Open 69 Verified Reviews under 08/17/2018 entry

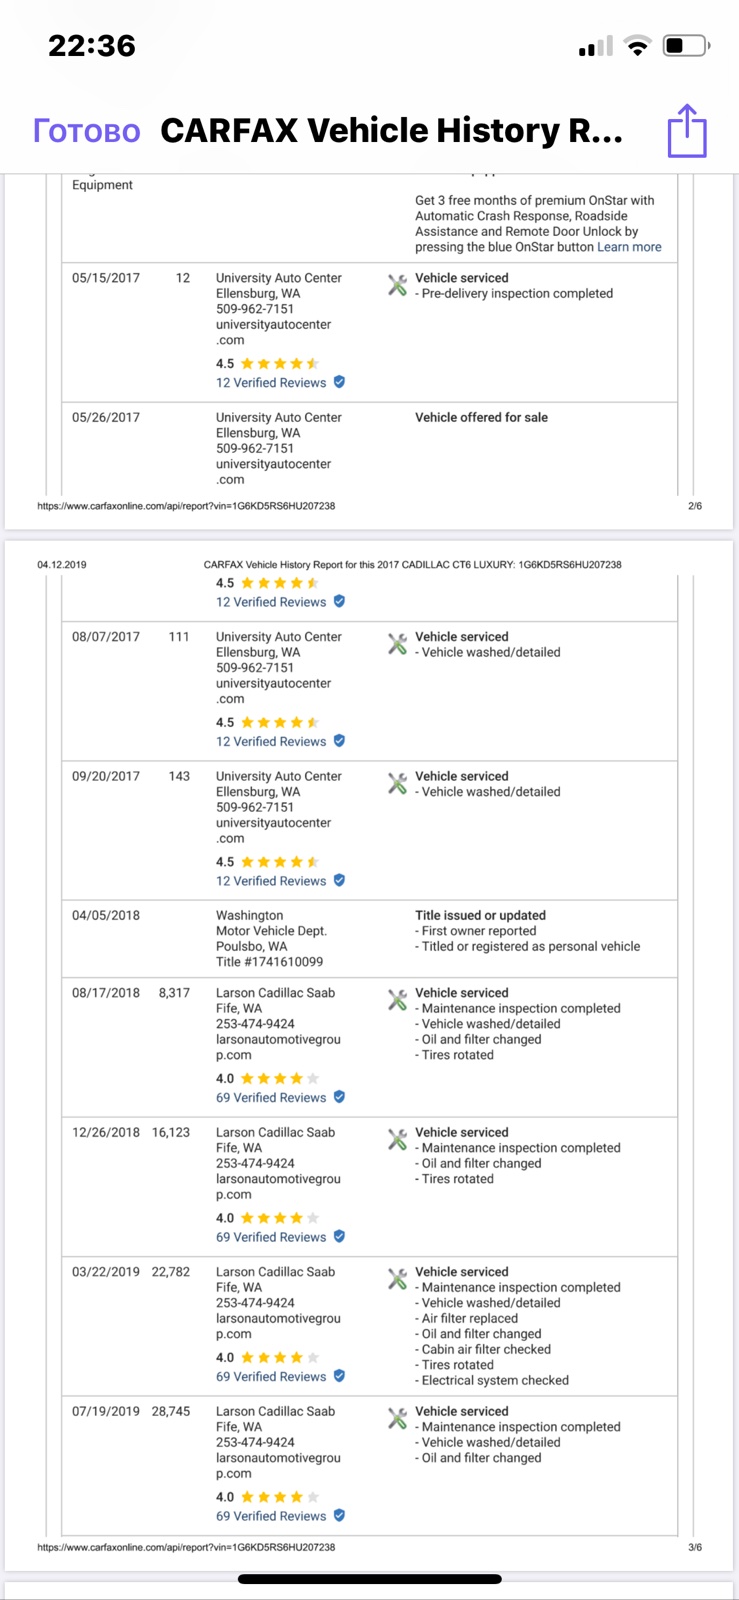[271, 1098]
